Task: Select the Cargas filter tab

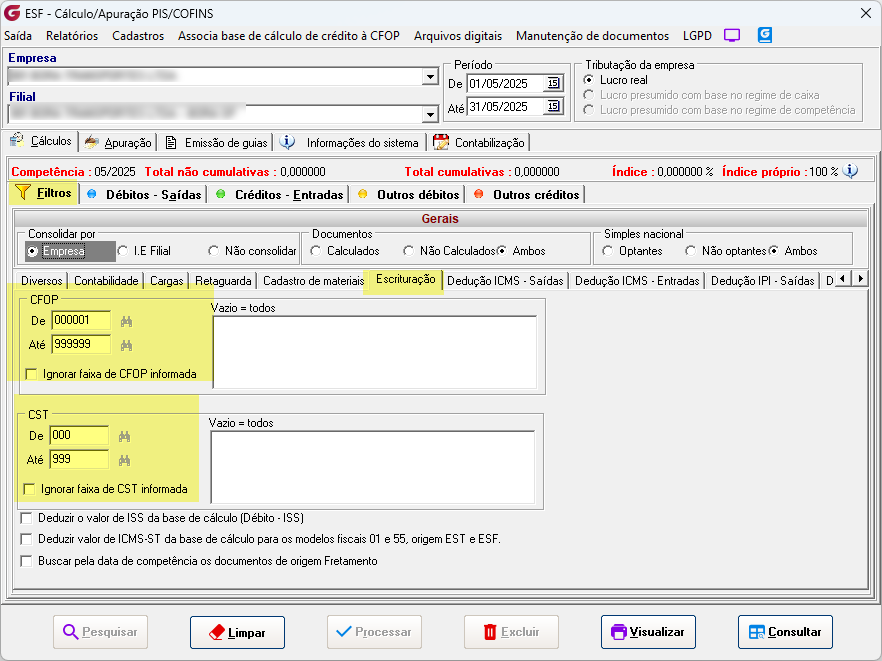Action: coord(166,281)
